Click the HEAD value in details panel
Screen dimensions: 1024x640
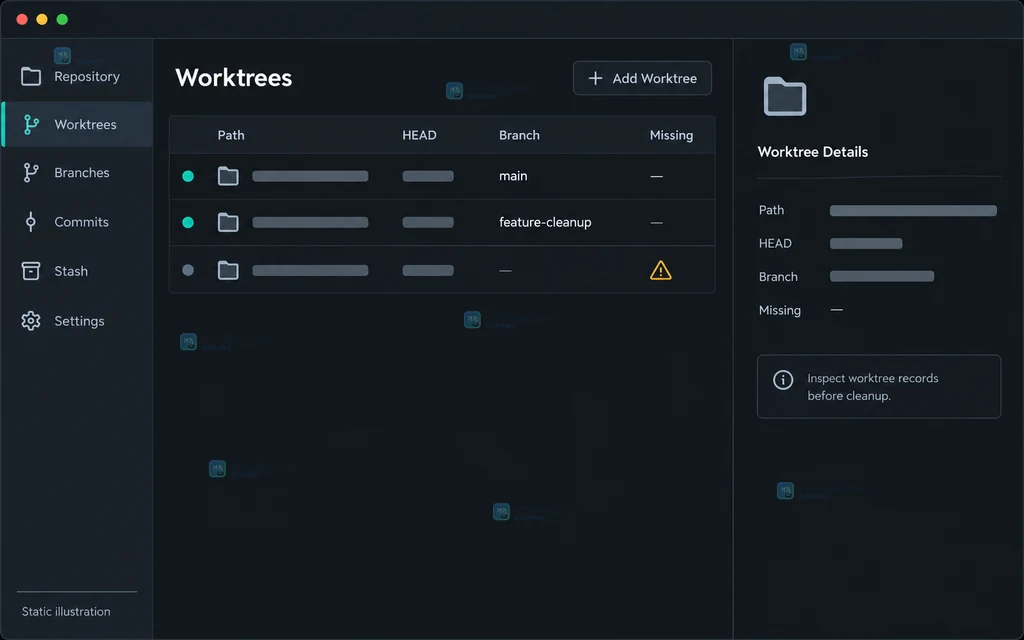point(866,244)
